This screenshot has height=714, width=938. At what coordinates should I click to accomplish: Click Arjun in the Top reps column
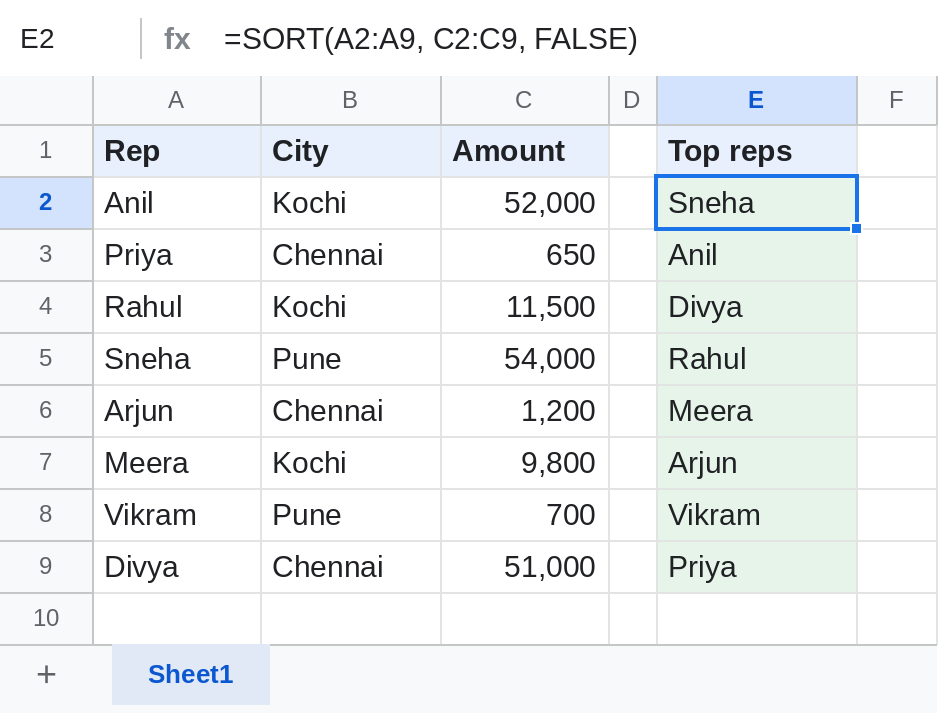tap(757, 463)
